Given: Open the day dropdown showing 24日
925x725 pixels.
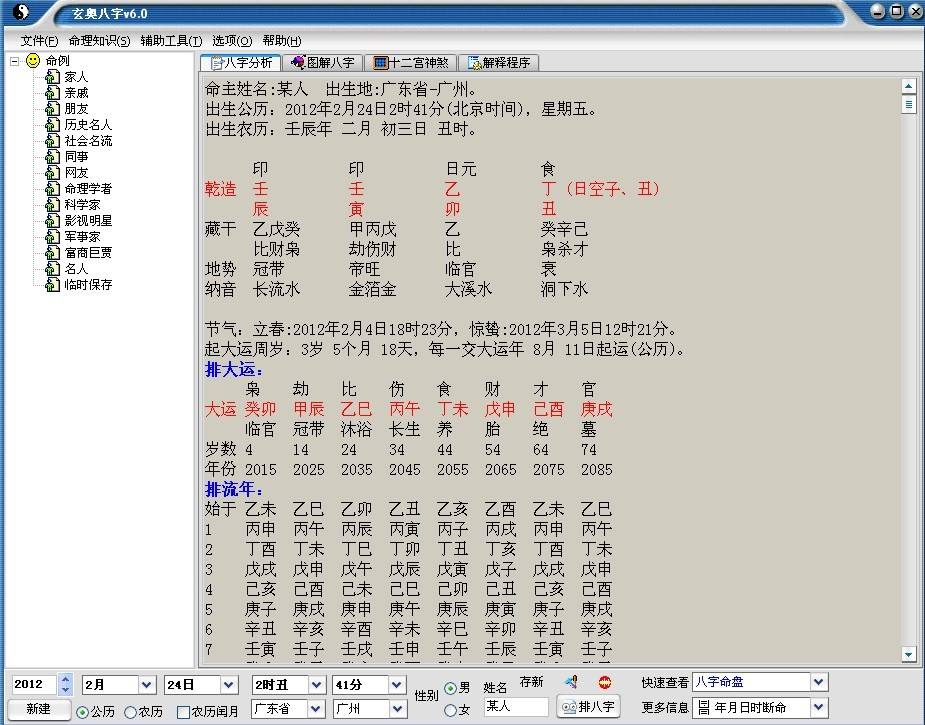Looking at the screenshot, I should [229, 685].
